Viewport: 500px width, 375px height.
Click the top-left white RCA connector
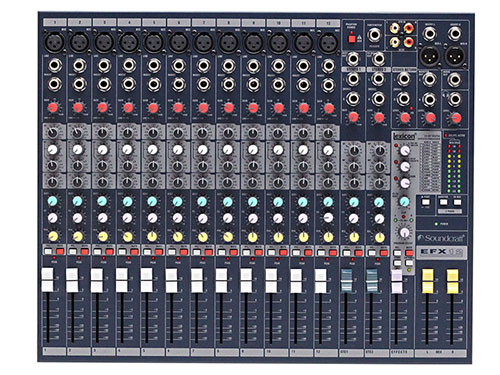tap(395, 28)
